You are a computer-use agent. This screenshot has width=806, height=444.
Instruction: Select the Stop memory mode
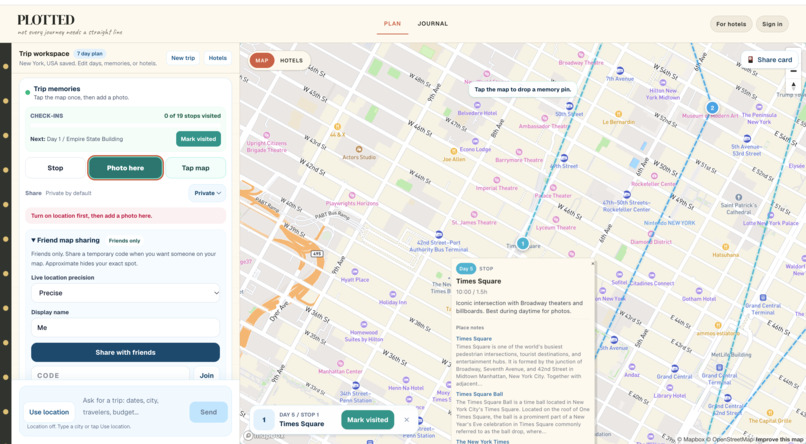pos(55,168)
